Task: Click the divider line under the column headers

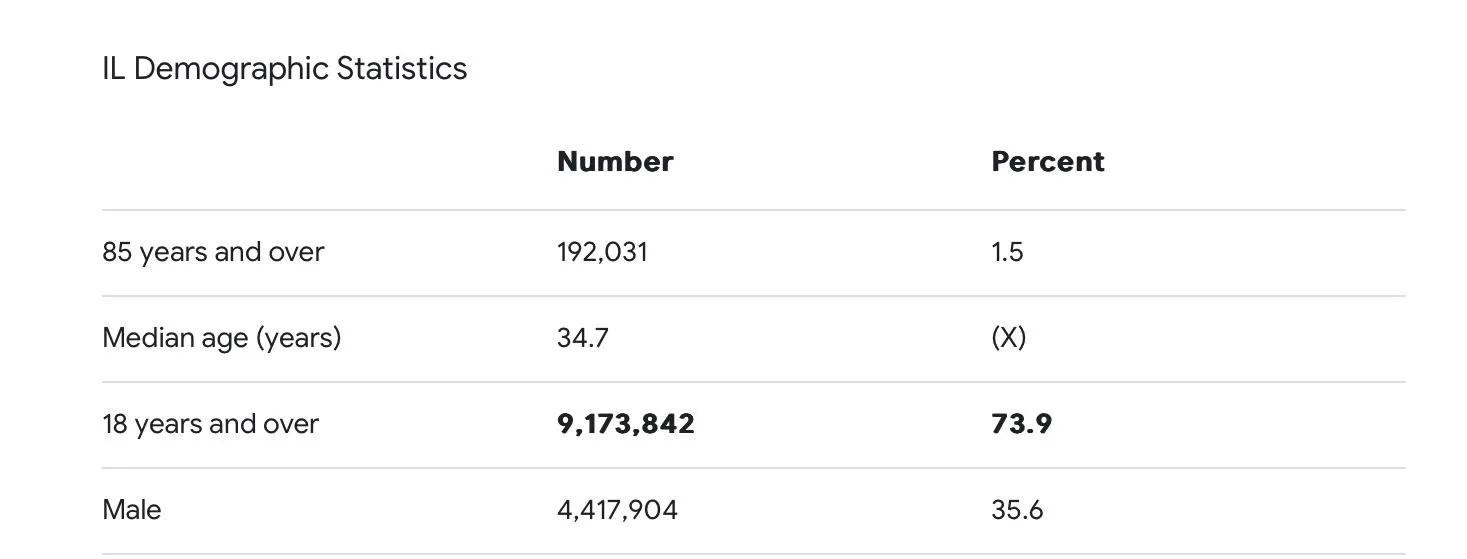Action: click(x=753, y=210)
